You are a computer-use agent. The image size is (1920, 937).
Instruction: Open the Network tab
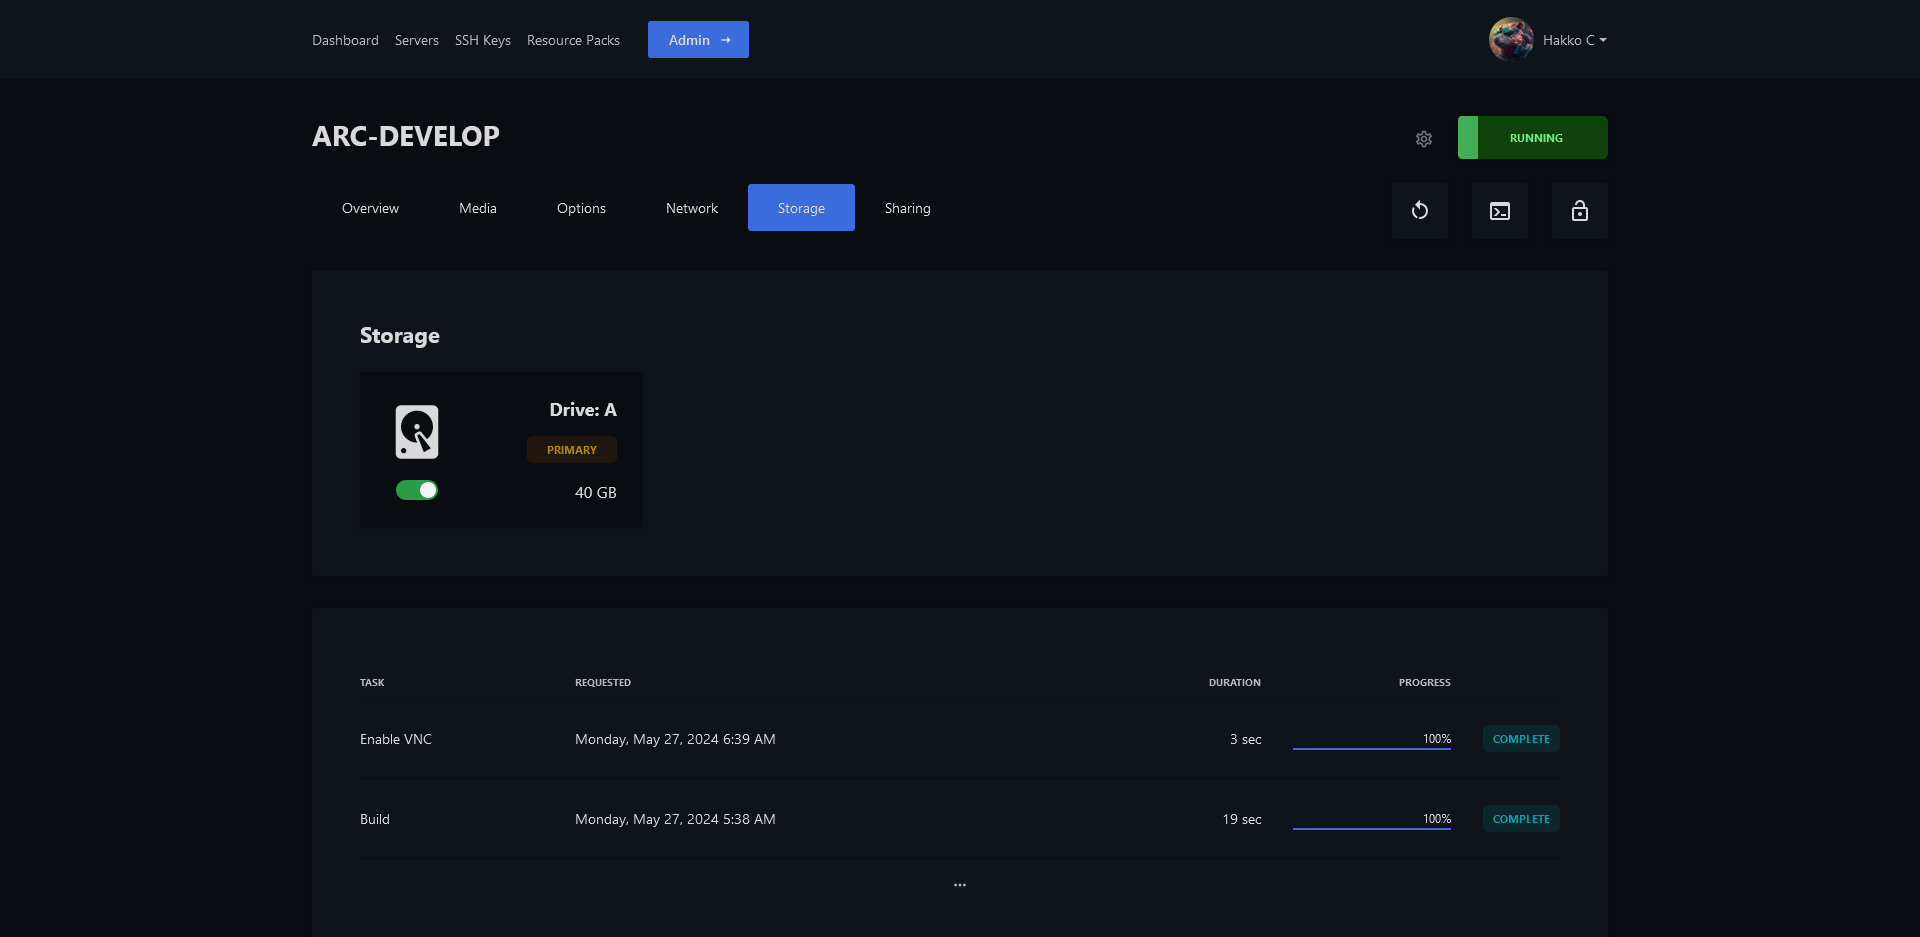[x=691, y=208]
